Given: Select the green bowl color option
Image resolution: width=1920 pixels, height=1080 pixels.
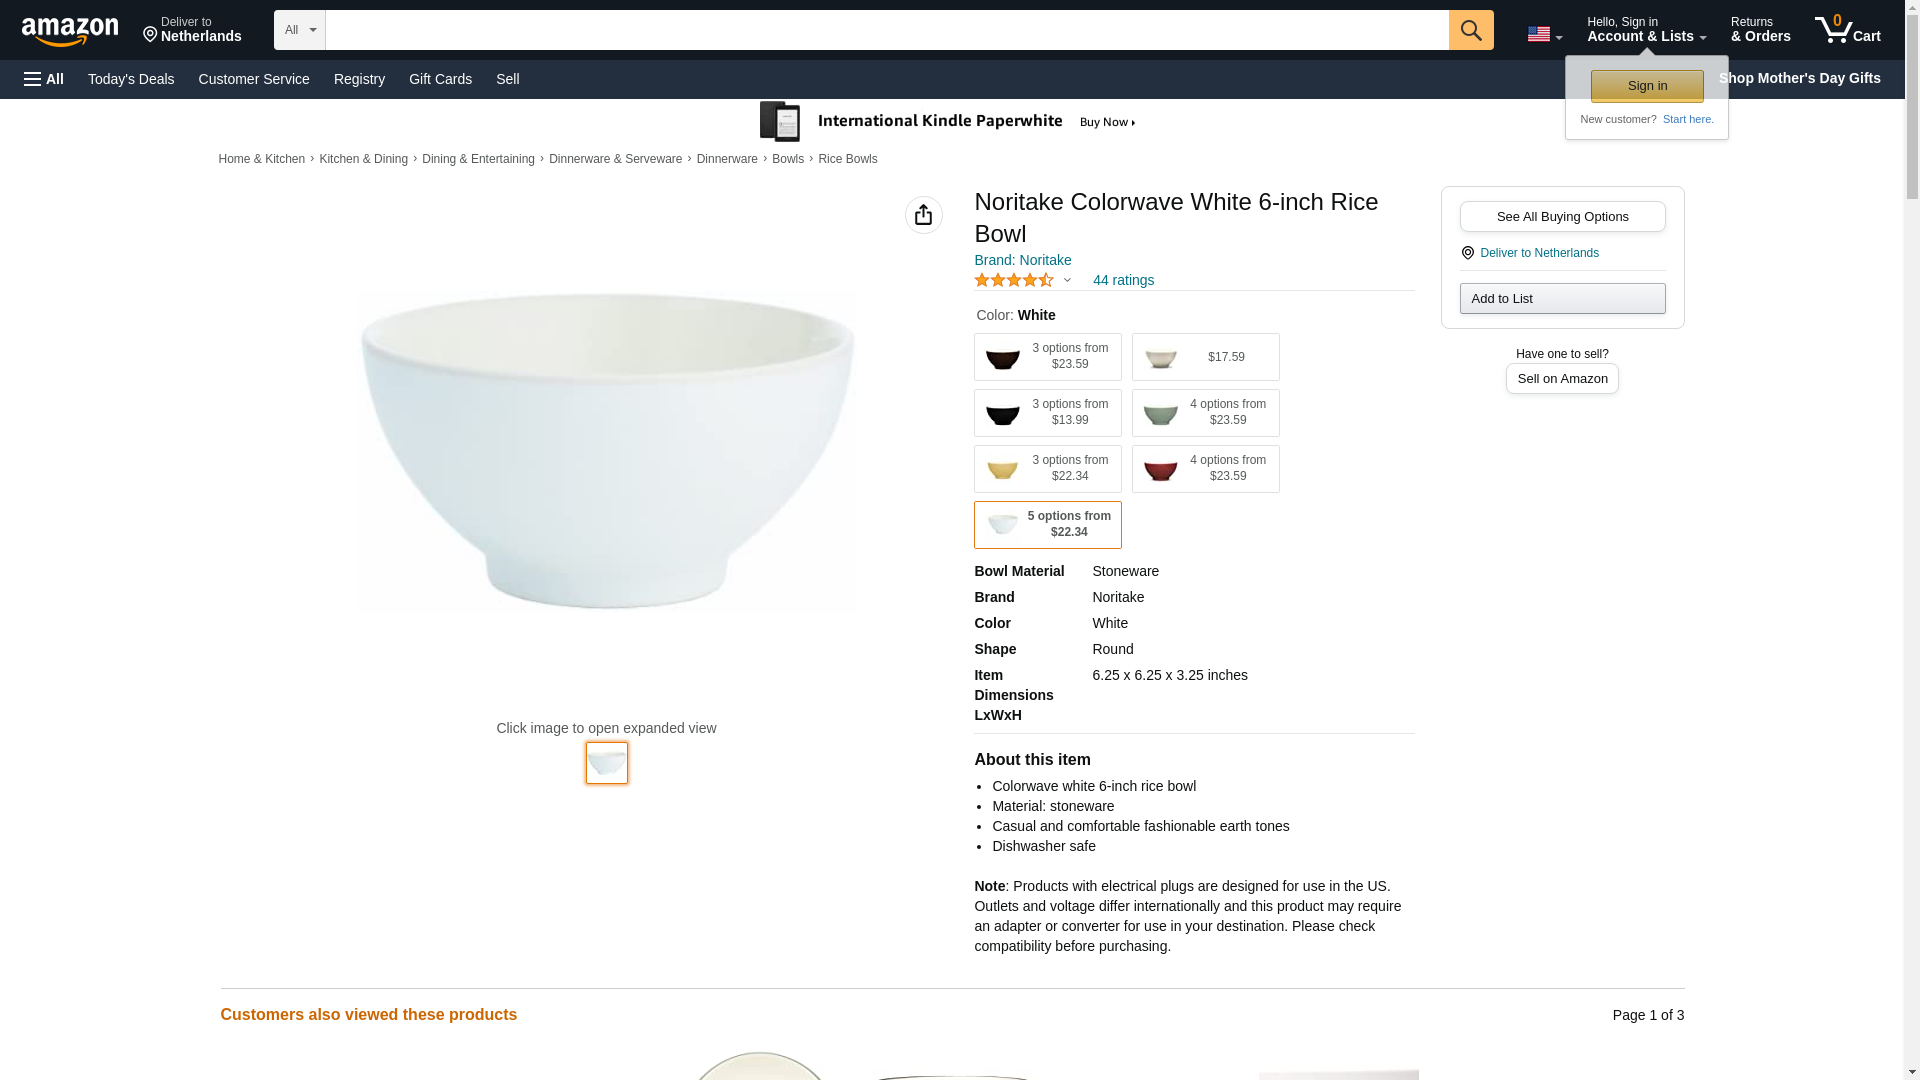Looking at the screenshot, I should pos(1205,413).
